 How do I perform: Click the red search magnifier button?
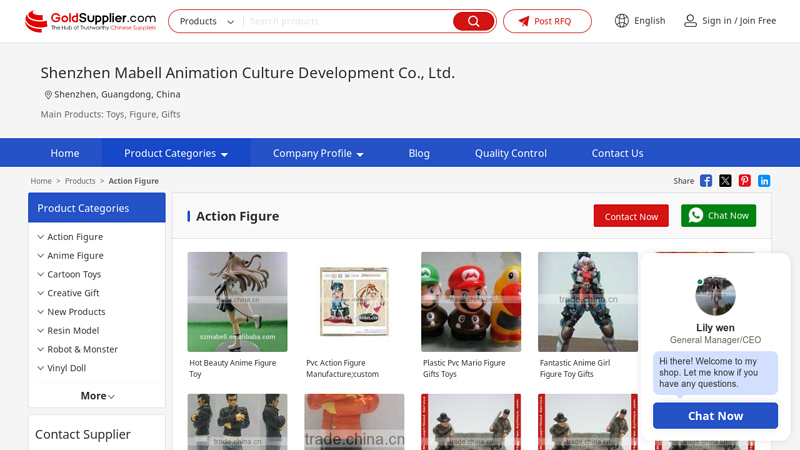[x=473, y=21]
